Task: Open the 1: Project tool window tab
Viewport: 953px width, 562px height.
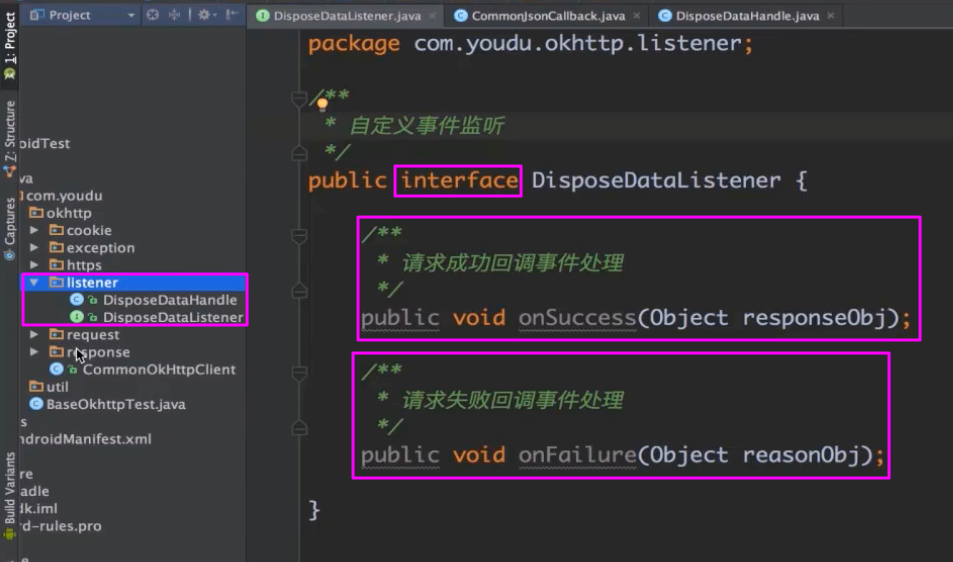Action: tap(10, 46)
